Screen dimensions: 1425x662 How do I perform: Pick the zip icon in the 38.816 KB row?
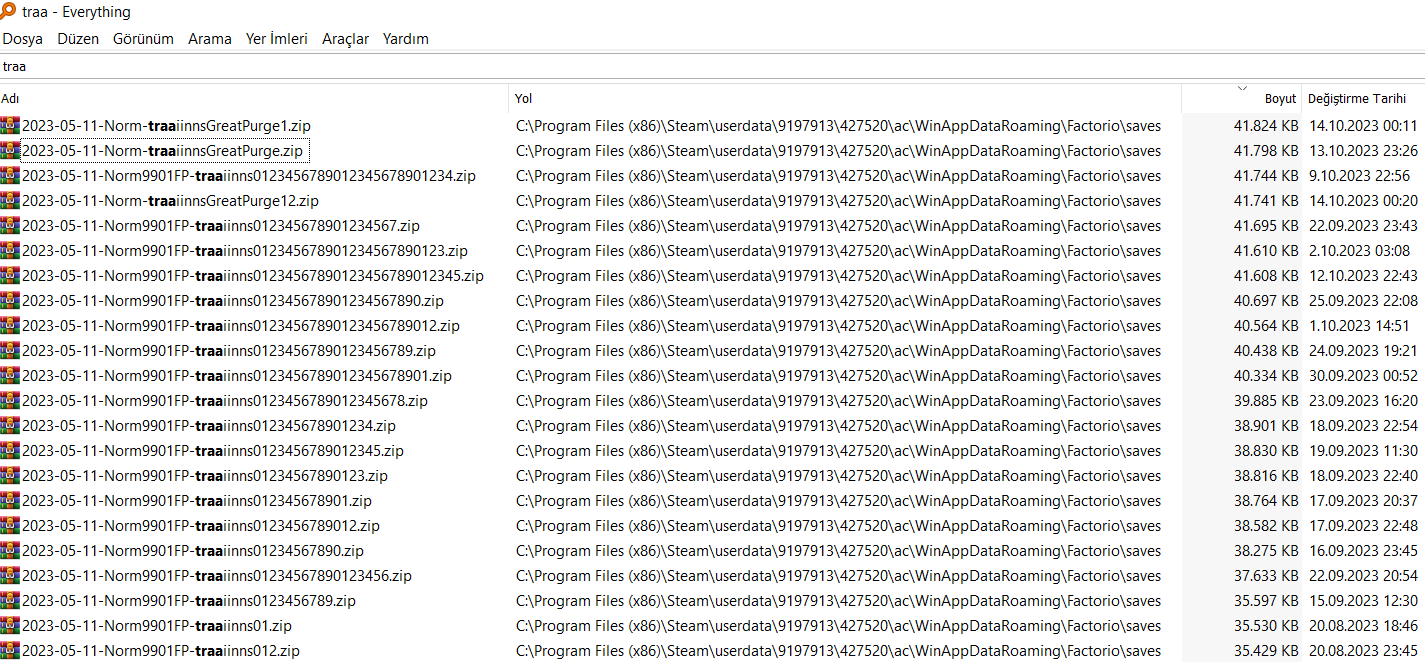pos(10,476)
